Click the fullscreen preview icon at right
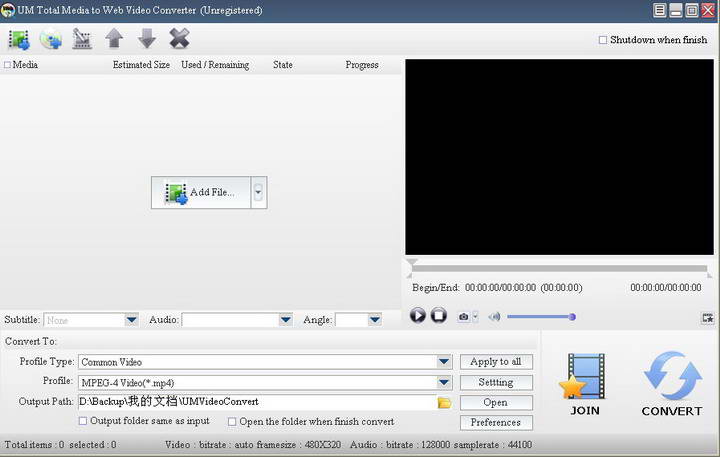This screenshot has height=457, width=720. (x=708, y=317)
